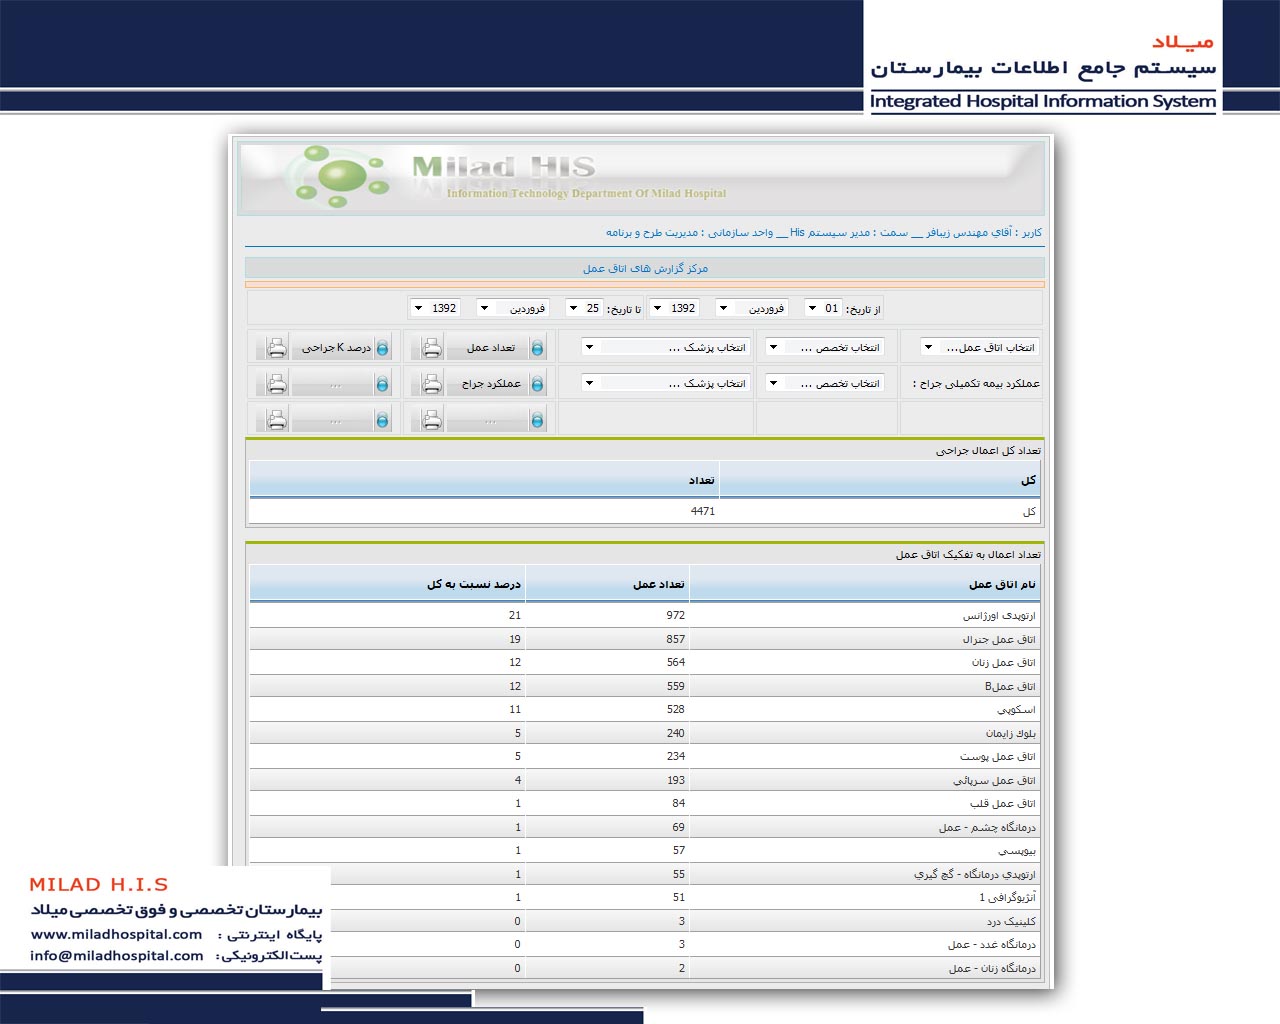This screenshot has width=1280, height=1024.
Task: Select the 'اتاق عمل زنان' row name
Action: [1004, 662]
